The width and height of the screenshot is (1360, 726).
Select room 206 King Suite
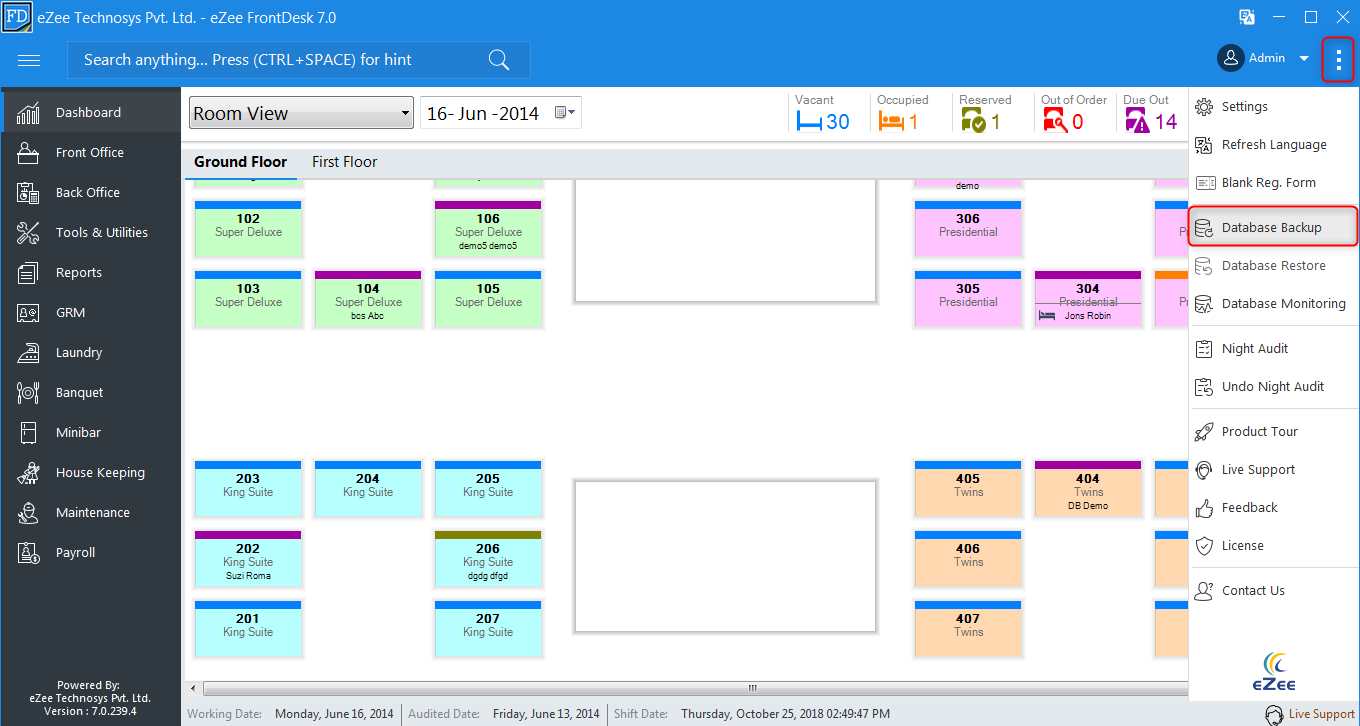tap(488, 558)
